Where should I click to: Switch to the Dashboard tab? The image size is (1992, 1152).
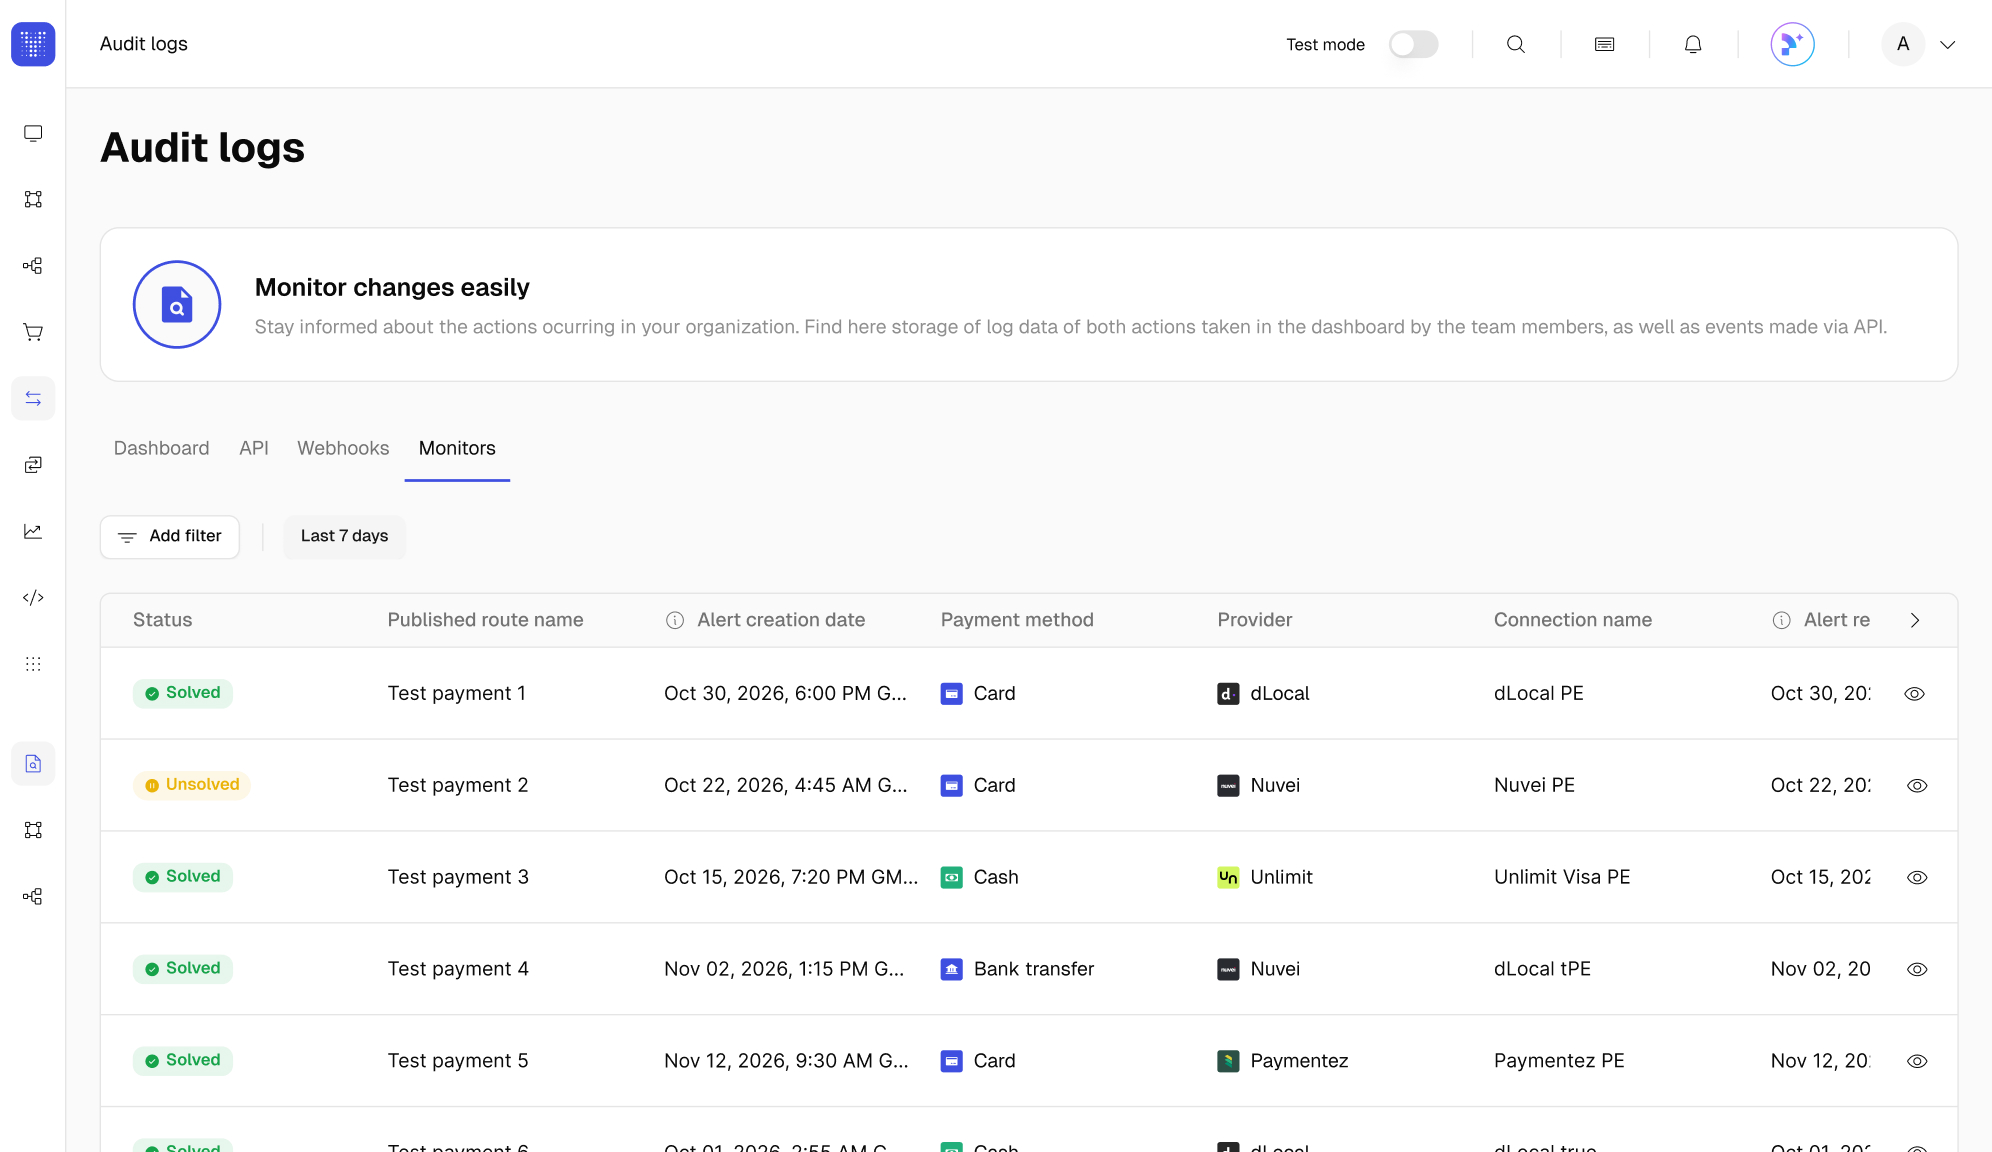coord(161,448)
